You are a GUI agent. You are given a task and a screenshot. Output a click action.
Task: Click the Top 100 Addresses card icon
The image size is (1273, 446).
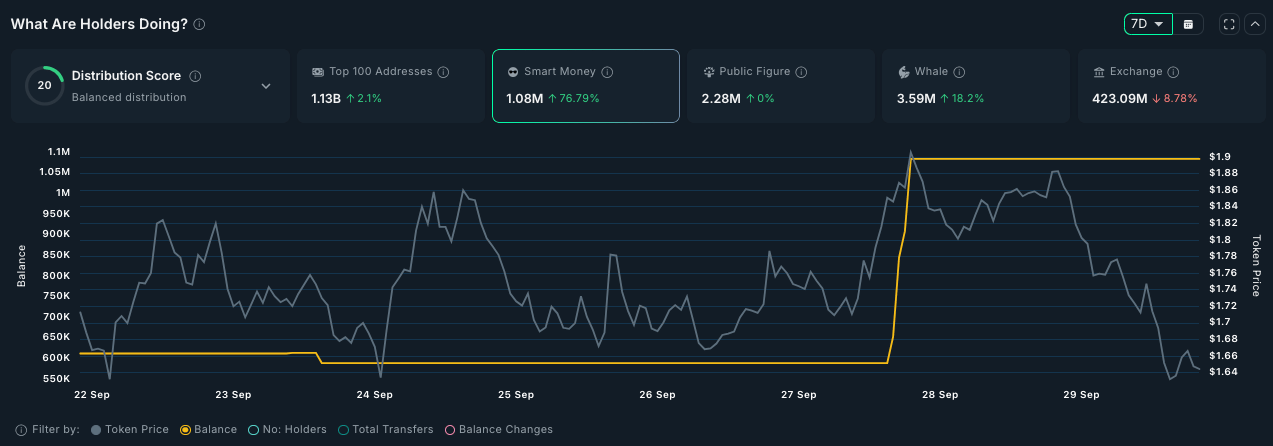pyautogui.click(x=317, y=72)
